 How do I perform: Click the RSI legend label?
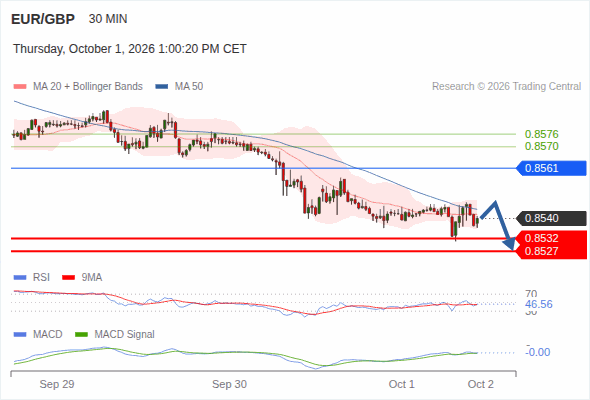coord(41,278)
